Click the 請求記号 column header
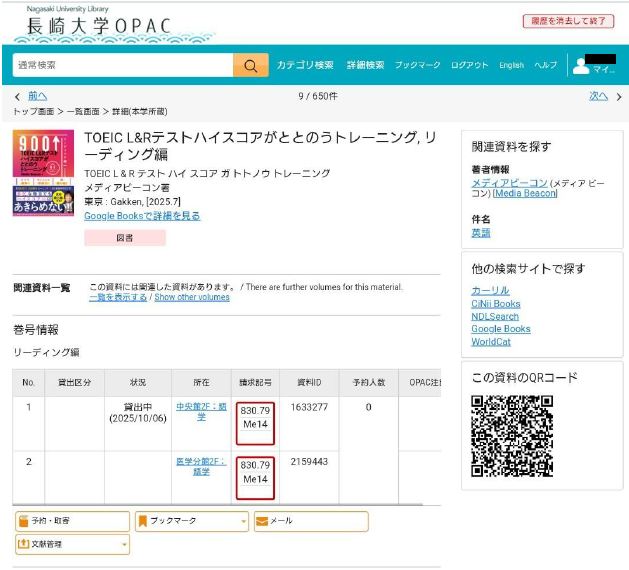Viewport: 629px width, 570px height. (x=255, y=383)
